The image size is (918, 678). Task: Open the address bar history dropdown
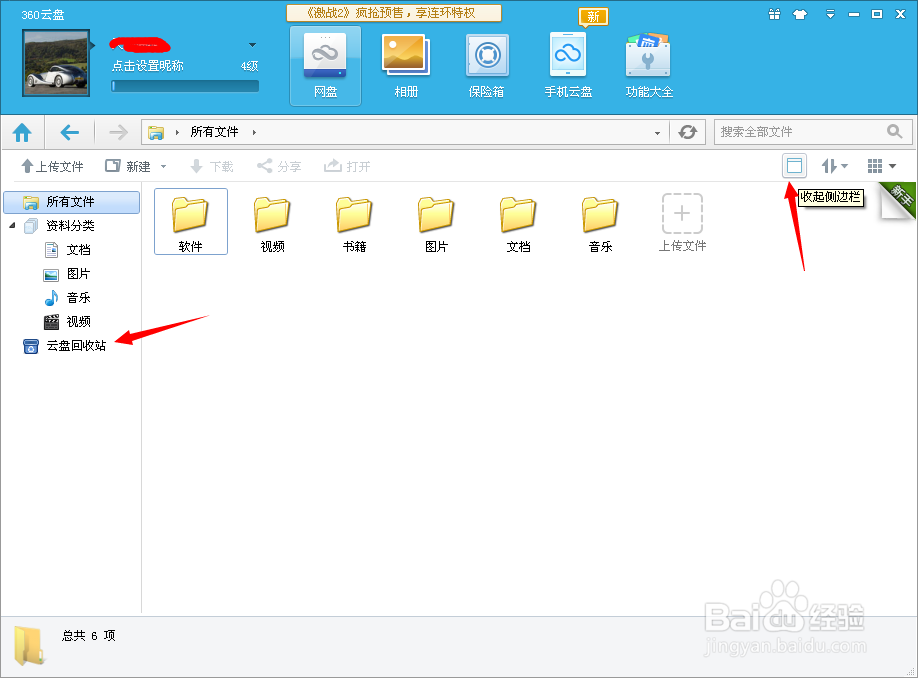pos(657,133)
